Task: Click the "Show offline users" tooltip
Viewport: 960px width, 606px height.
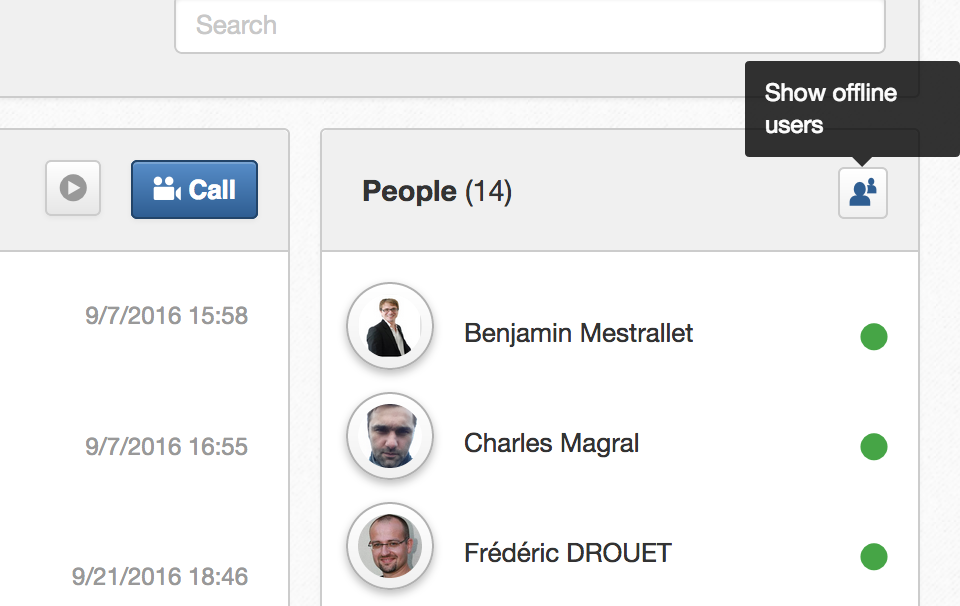Action: click(x=831, y=109)
